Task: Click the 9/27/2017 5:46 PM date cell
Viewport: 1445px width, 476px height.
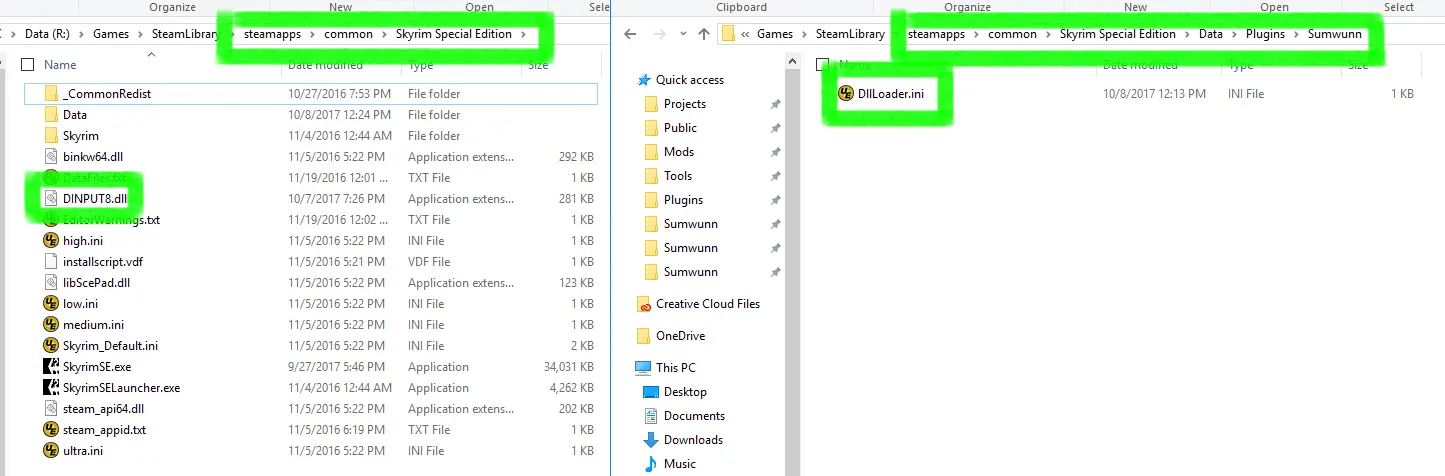Action: coord(336,366)
